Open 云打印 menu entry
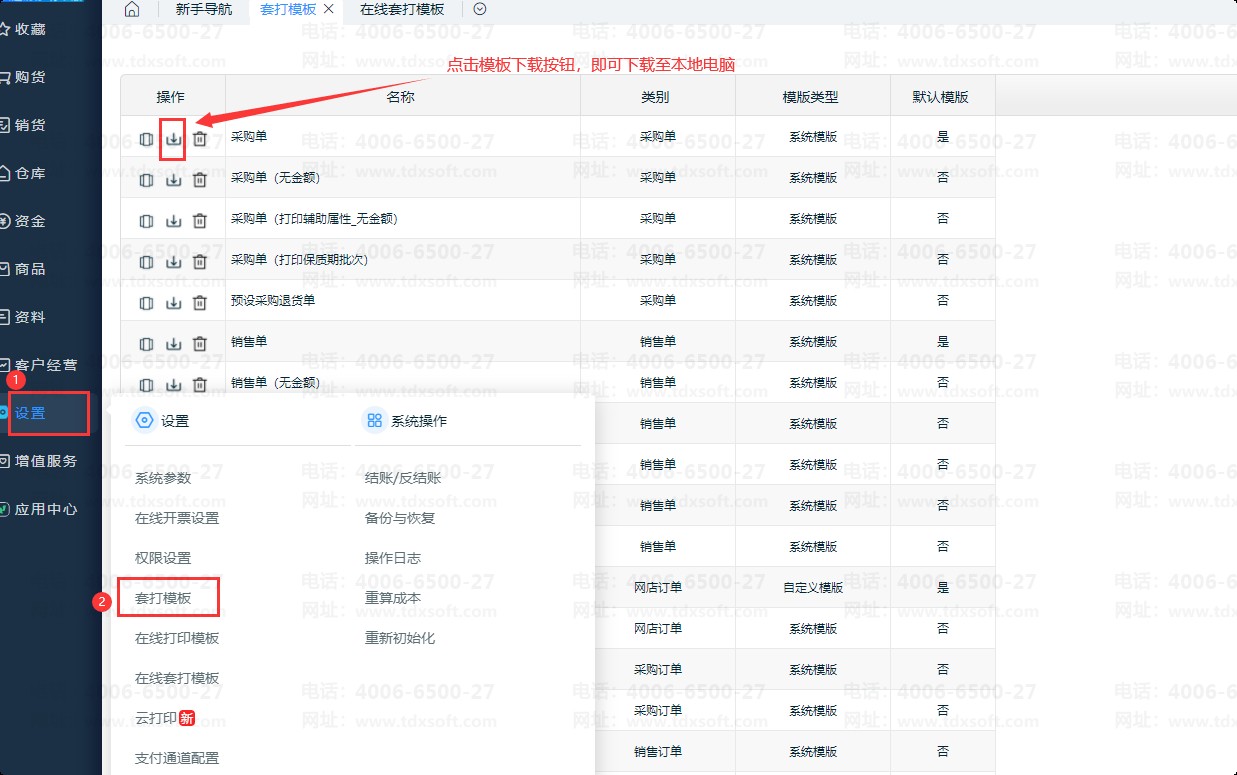 pyautogui.click(x=156, y=718)
